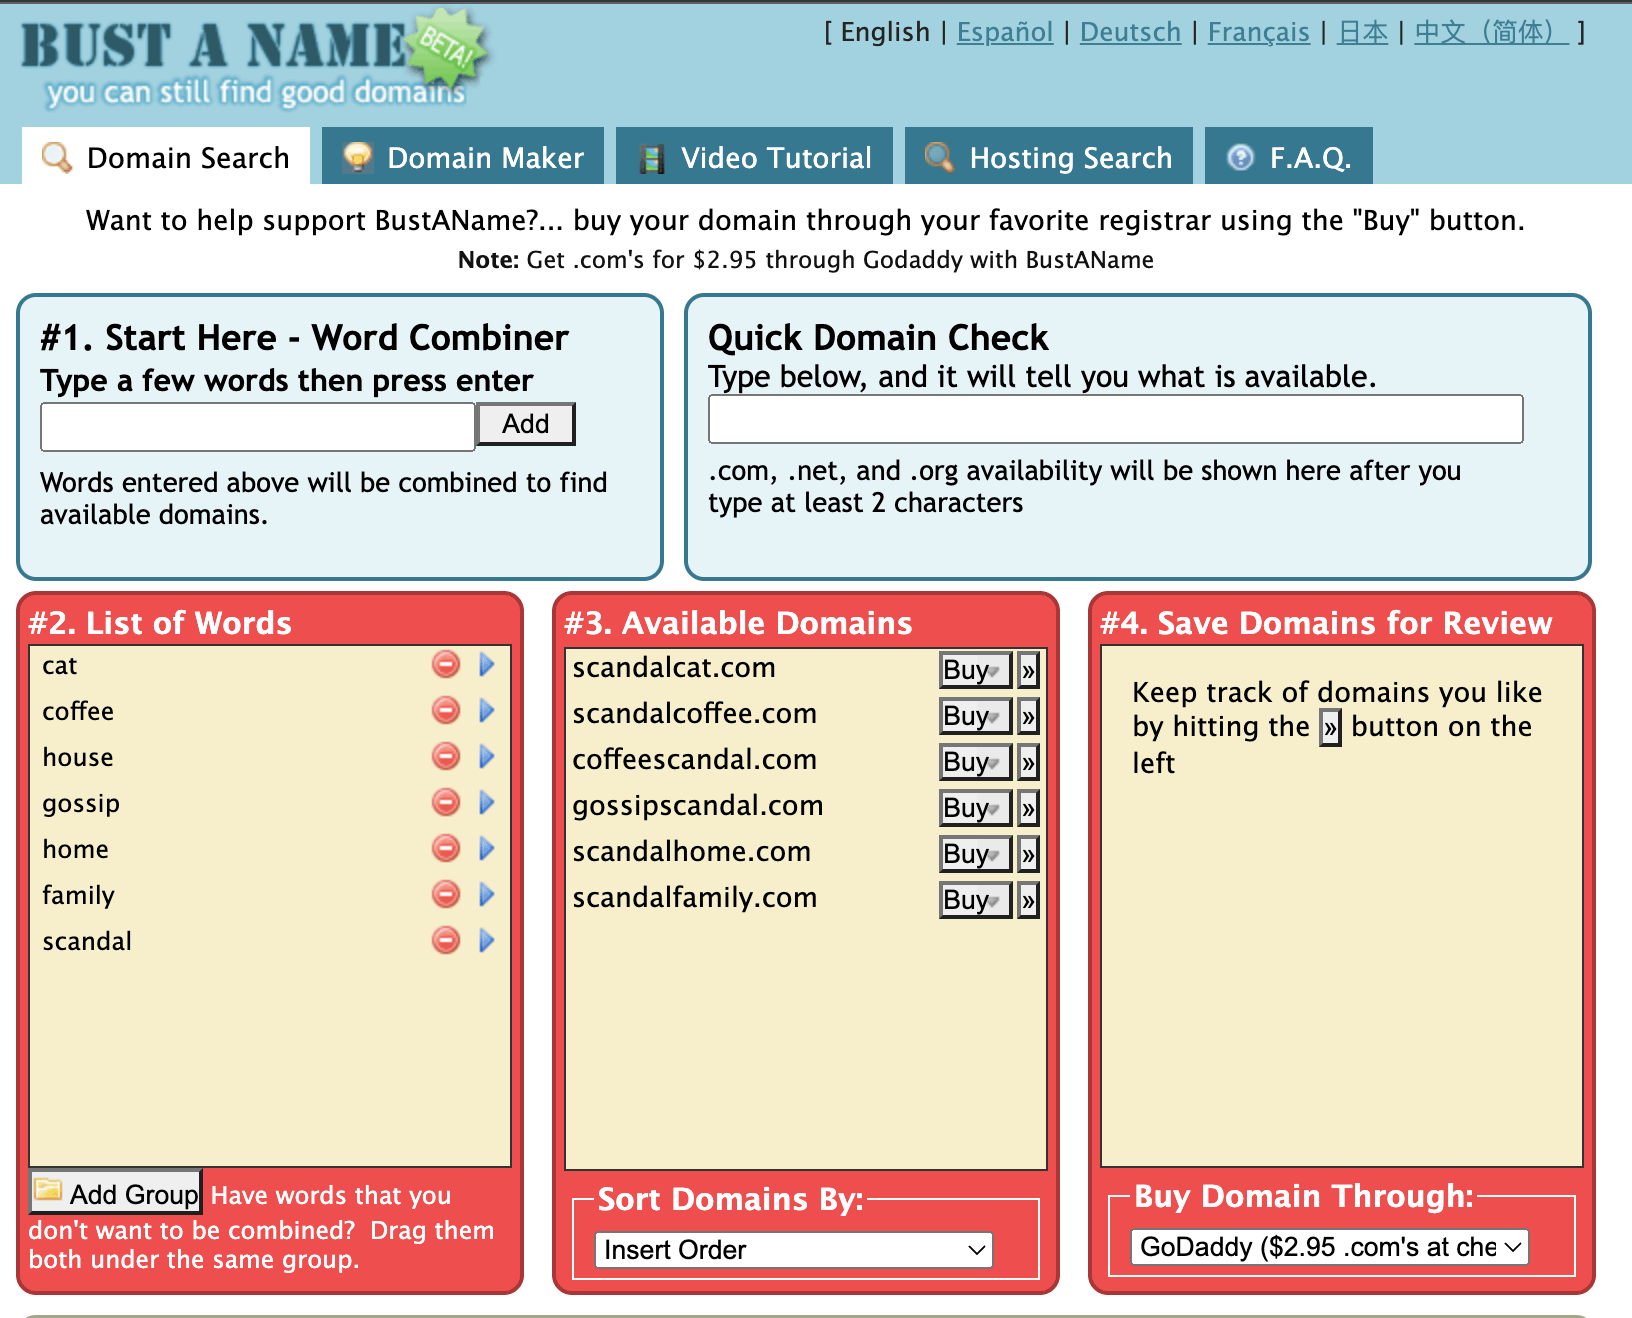Remove the word gossip from list

click(x=446, y=802)
